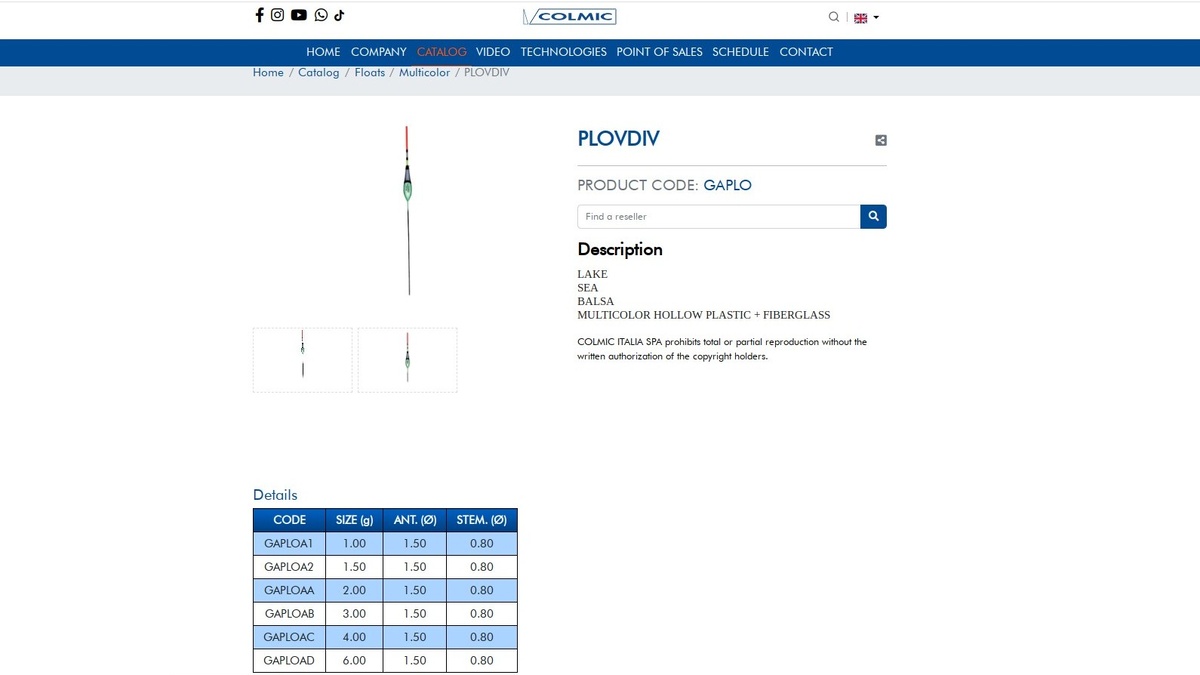Open VIDEO menu item
The image size is (1200, 675).
[x=493, y=52]
